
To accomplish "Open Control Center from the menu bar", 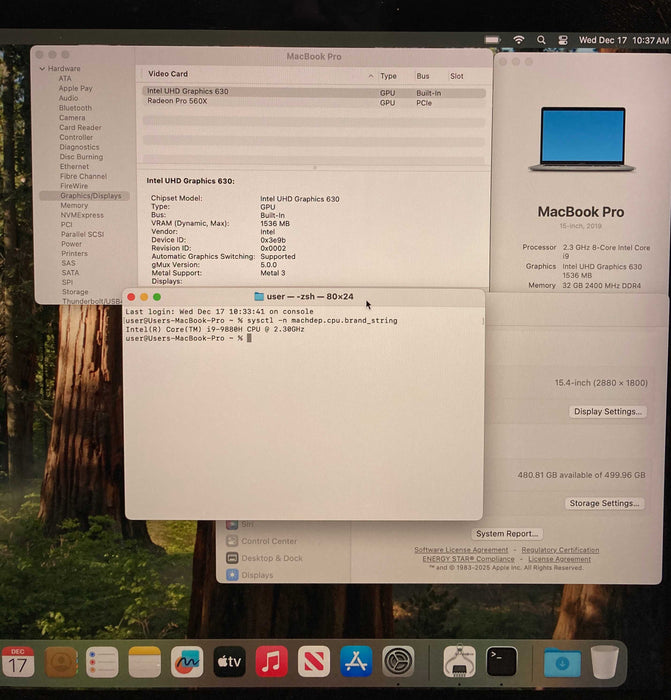I will 563,40.
